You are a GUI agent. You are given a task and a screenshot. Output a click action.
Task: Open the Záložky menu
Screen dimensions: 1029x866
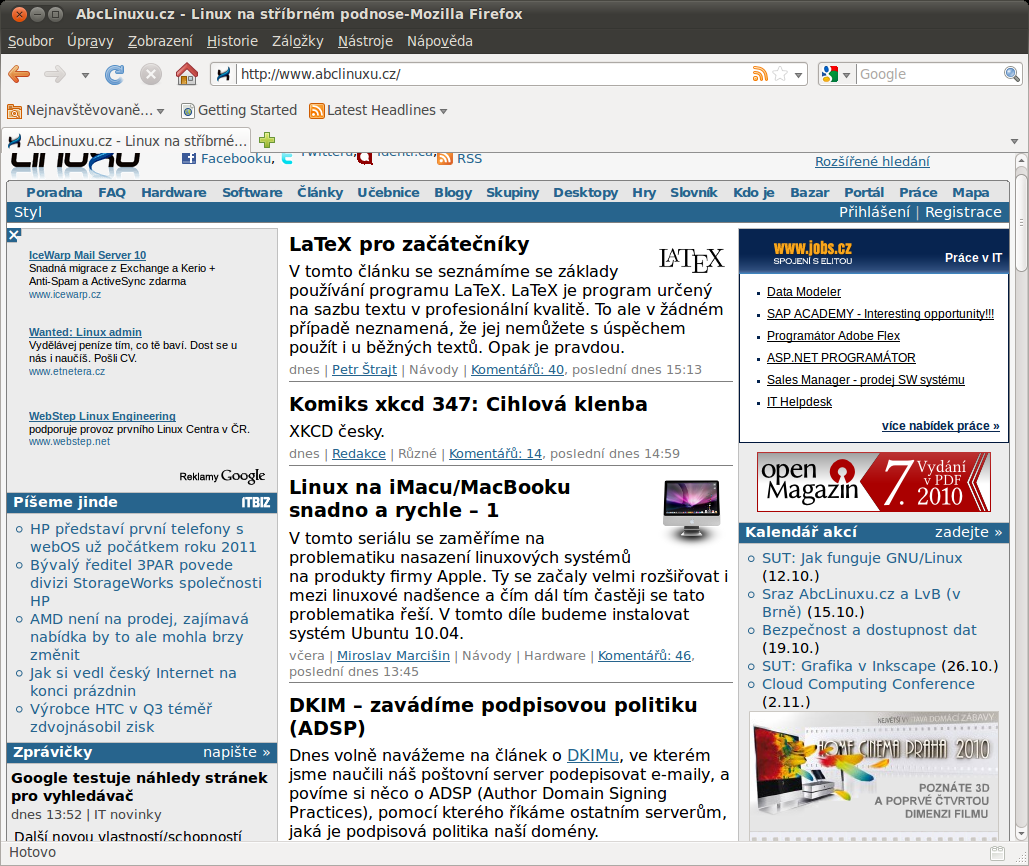tap(298, 41)
